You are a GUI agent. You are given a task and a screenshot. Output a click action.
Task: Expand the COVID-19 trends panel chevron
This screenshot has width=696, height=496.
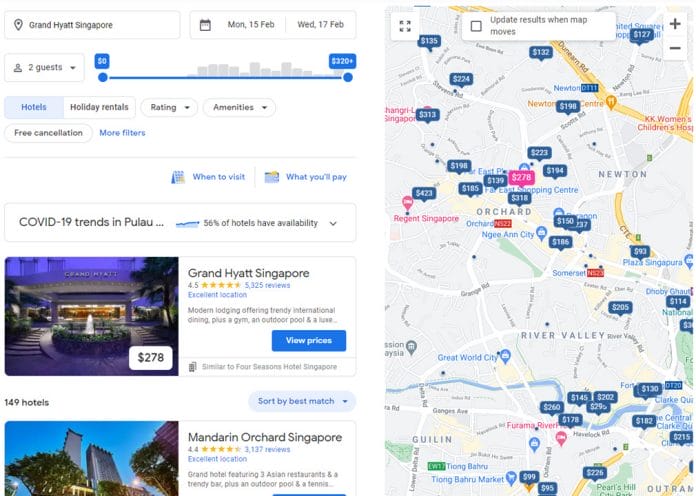coord(333,223)
